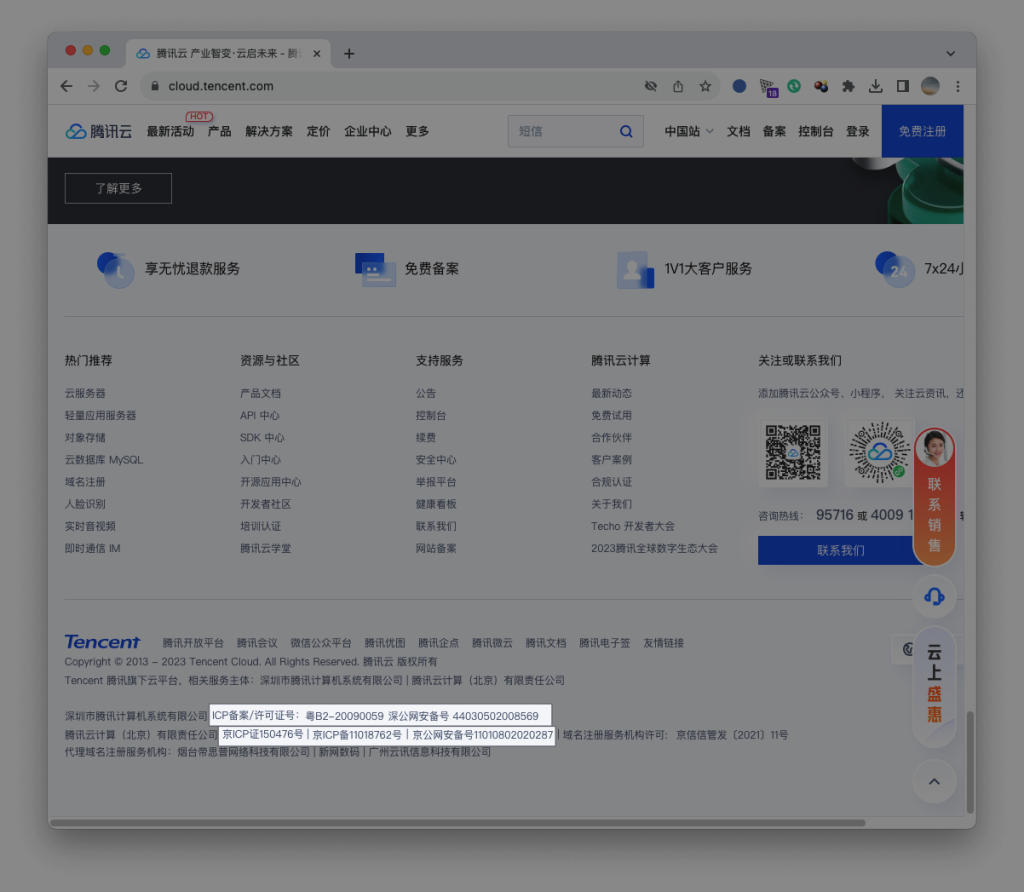Open the 微信公众平台 footer link
The height and width of the screenshot is (892, 1024).
click(321, 643)
